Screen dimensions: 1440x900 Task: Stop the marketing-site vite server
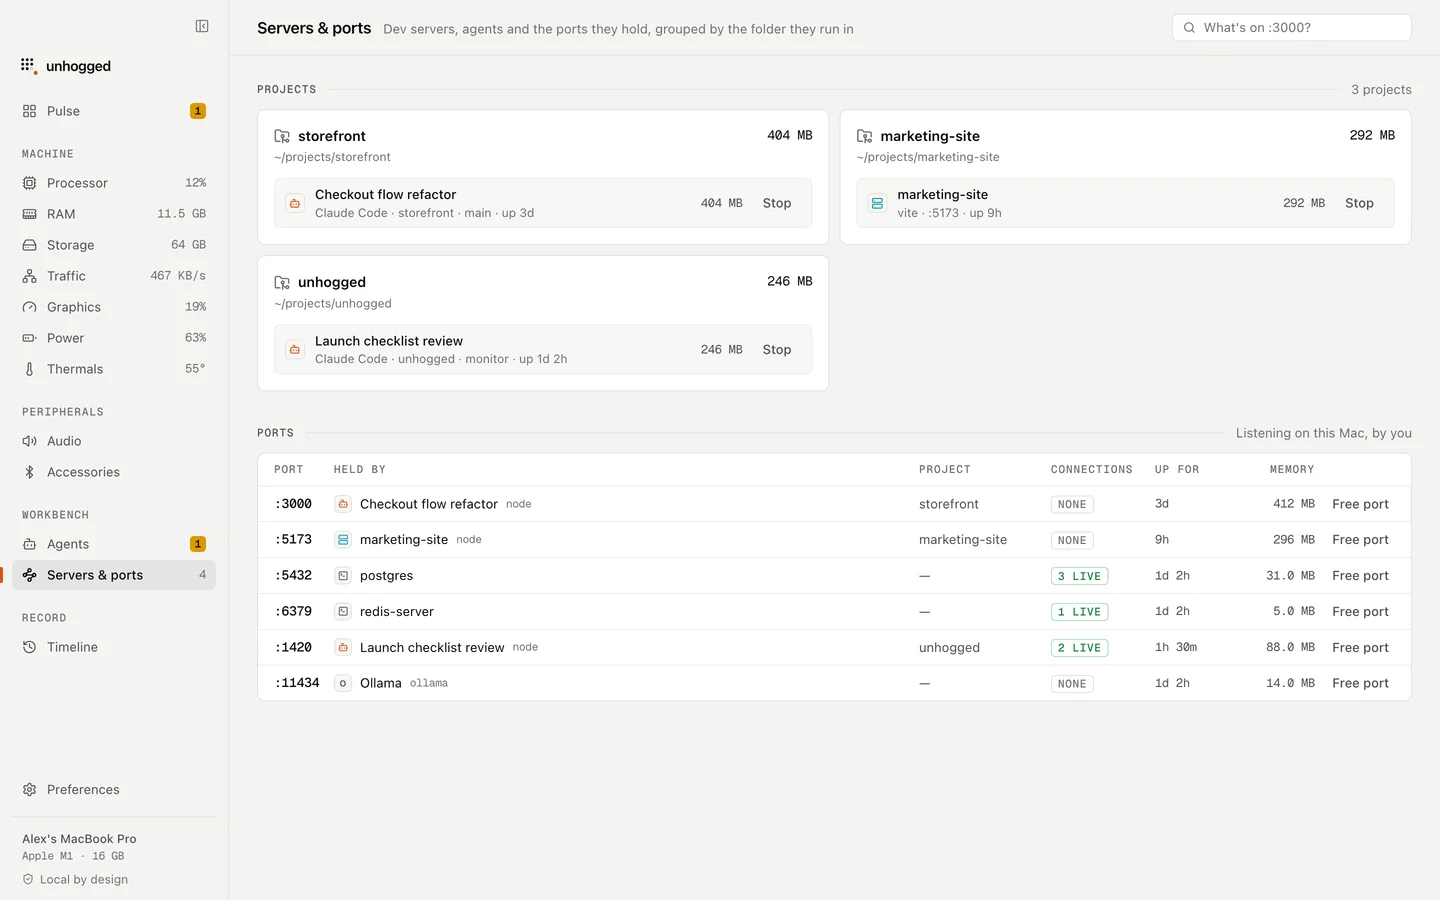(1359, 203)
